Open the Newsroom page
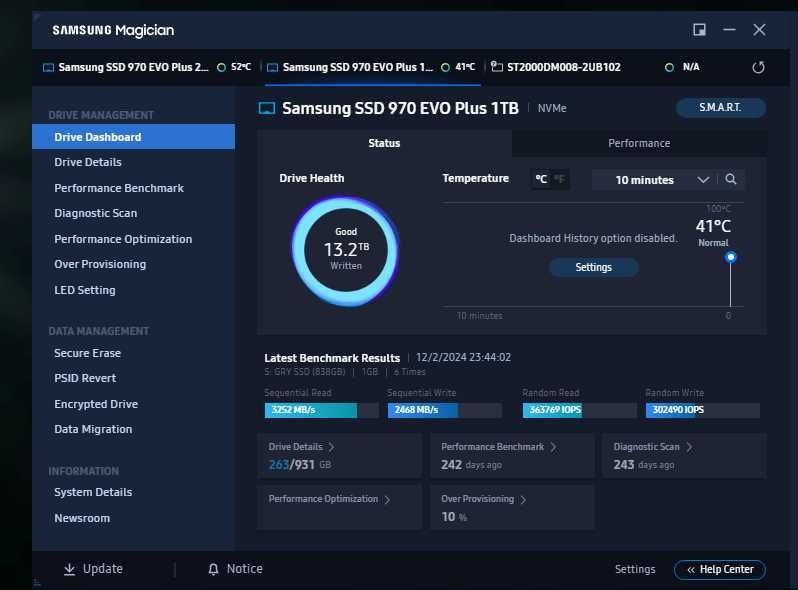This screenshot has height=590, width=798. pyautogui.click(x=133, y=518)
